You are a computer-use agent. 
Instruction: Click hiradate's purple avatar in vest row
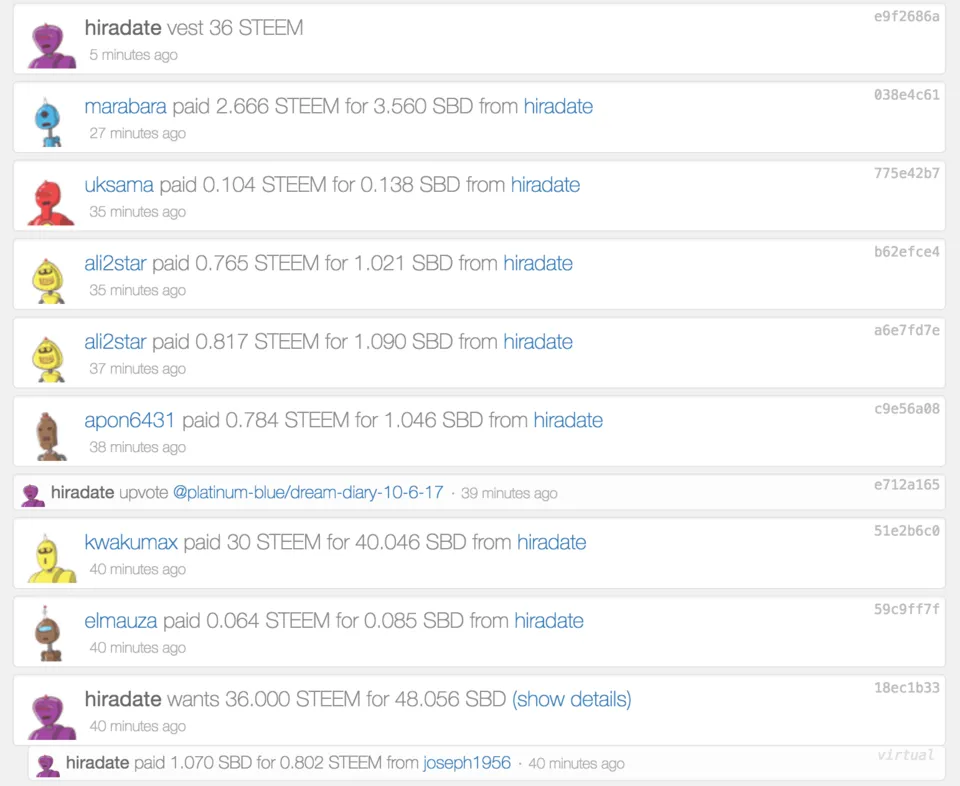coord(50,42)
